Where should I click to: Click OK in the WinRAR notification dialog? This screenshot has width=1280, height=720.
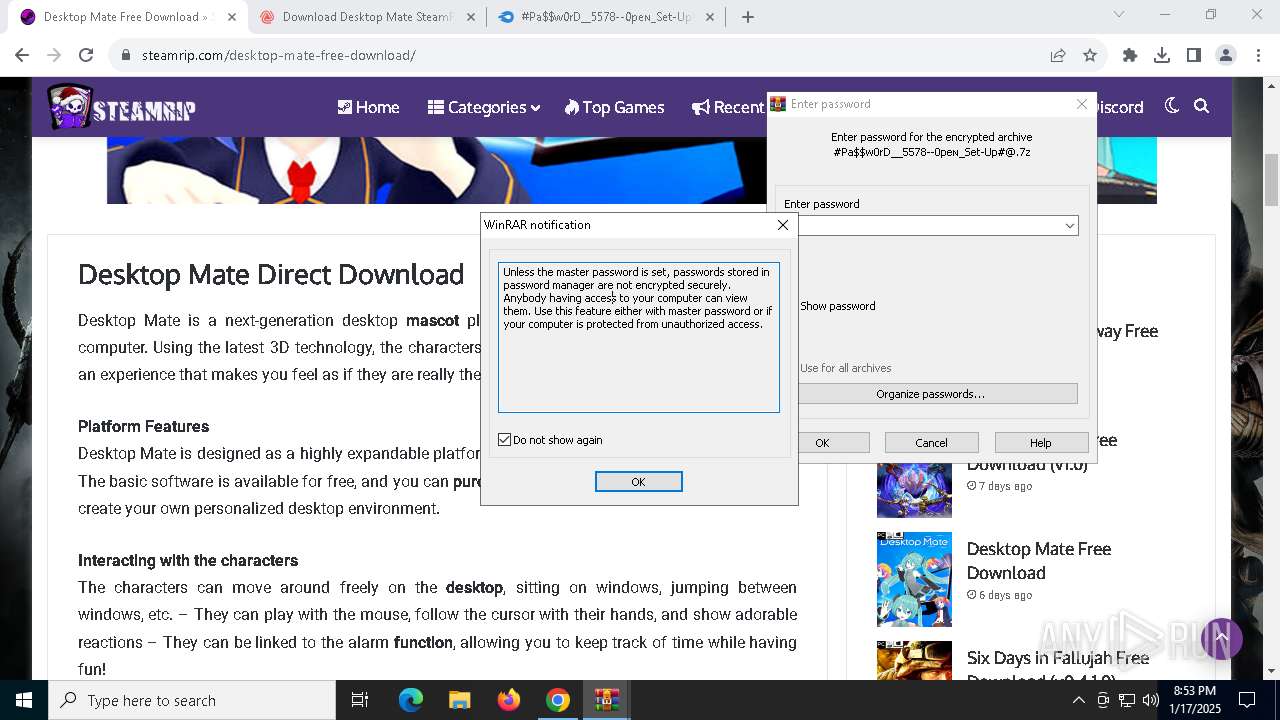click(x=638, y=482)
